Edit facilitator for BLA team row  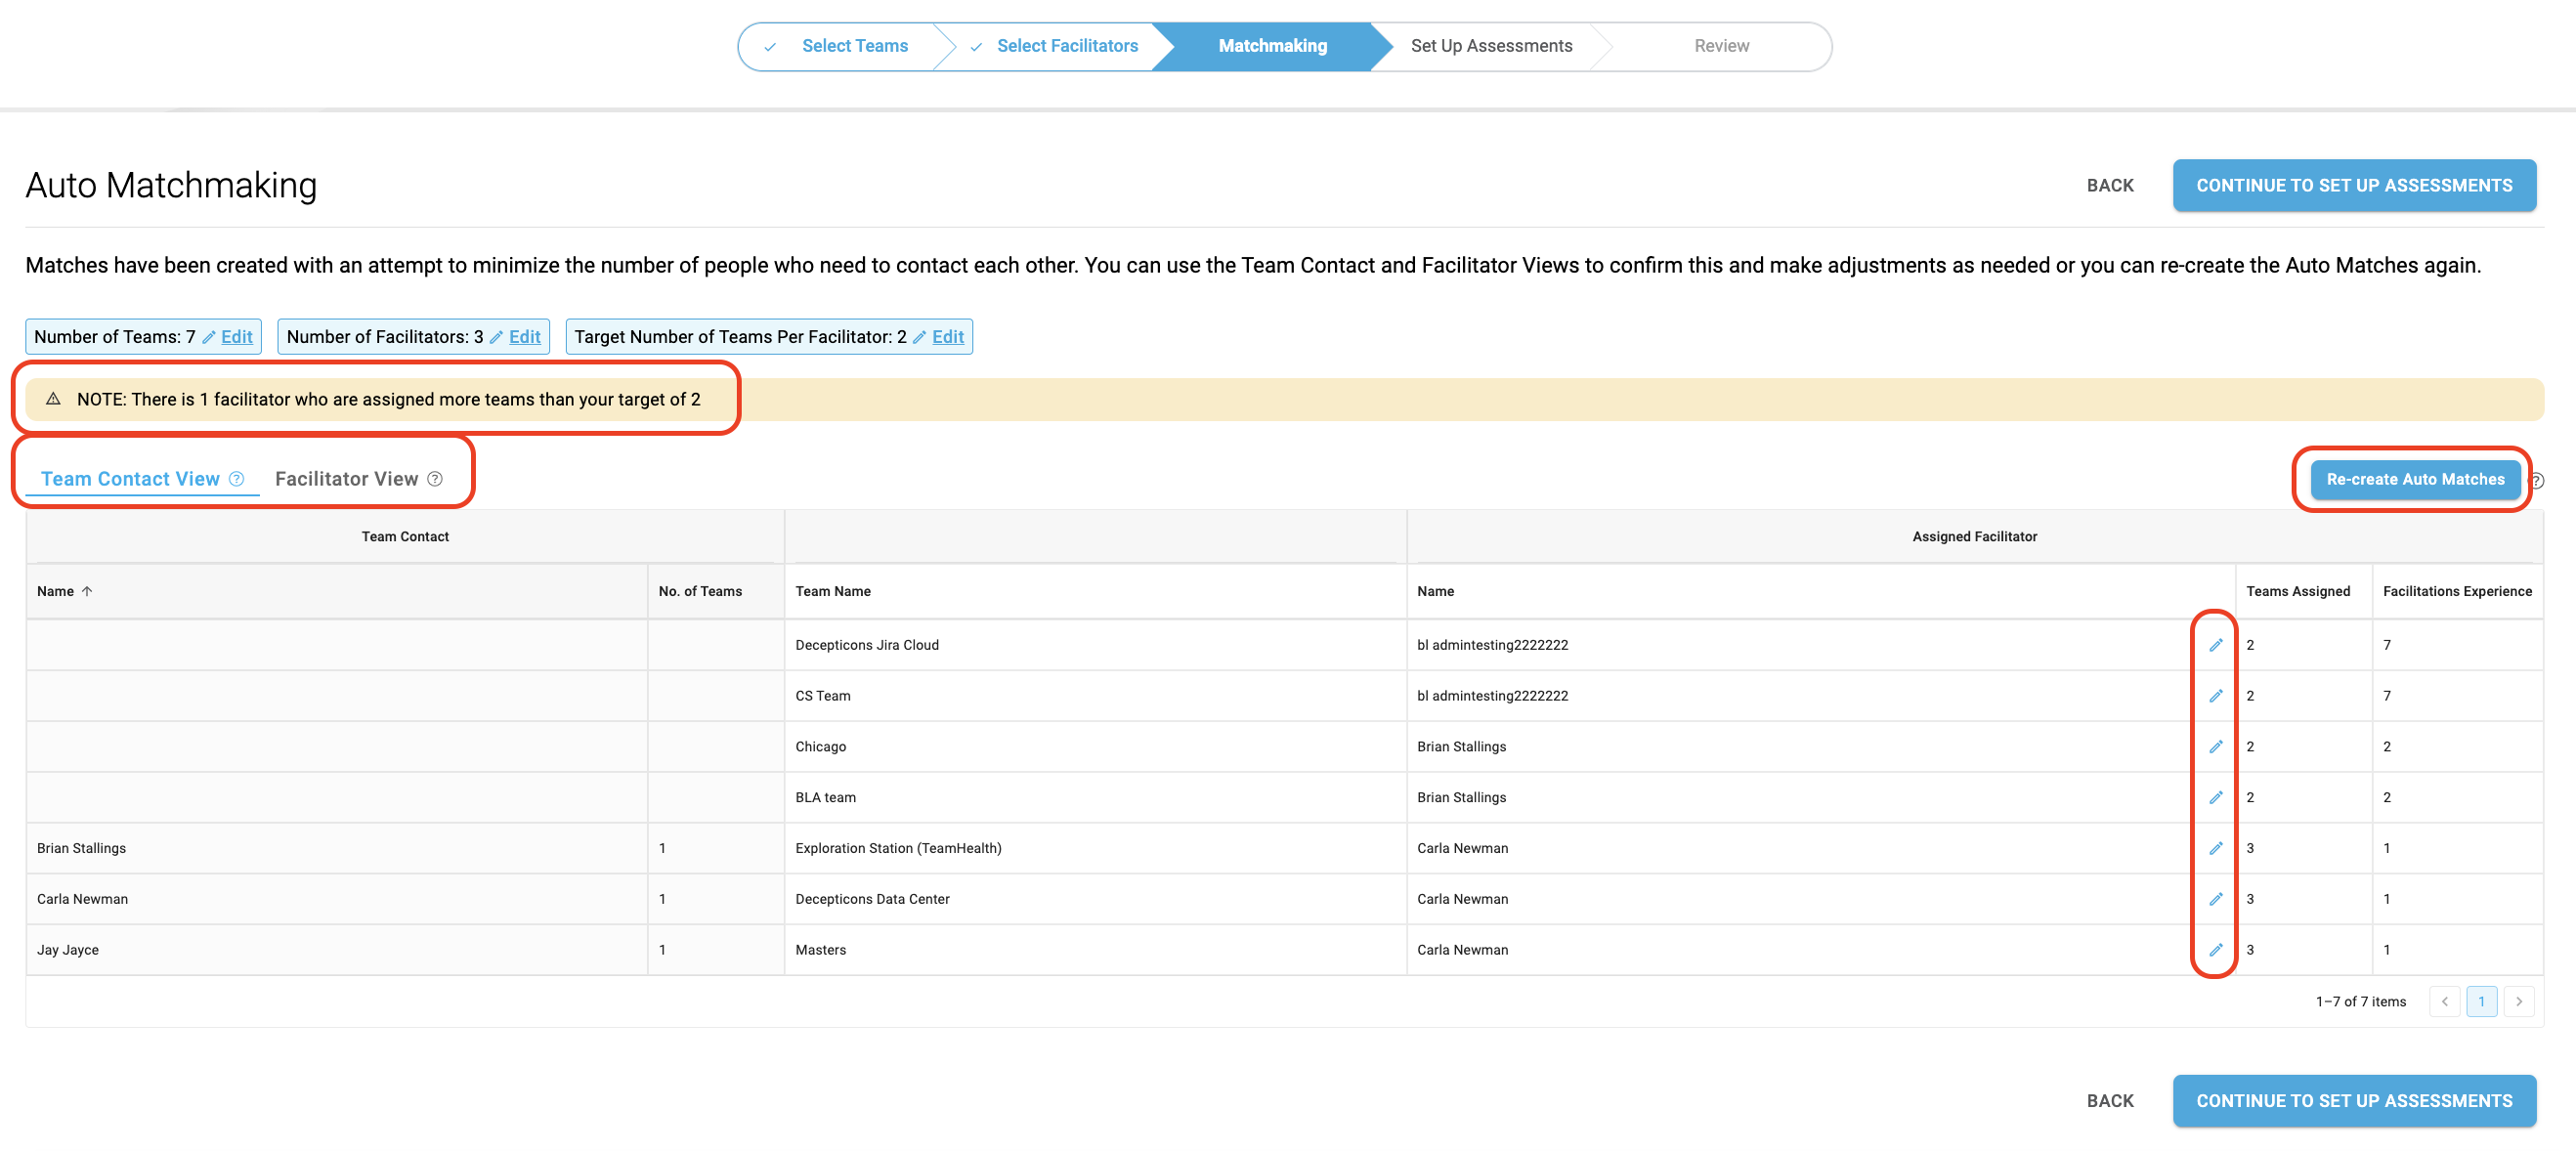pos(2215,798)
